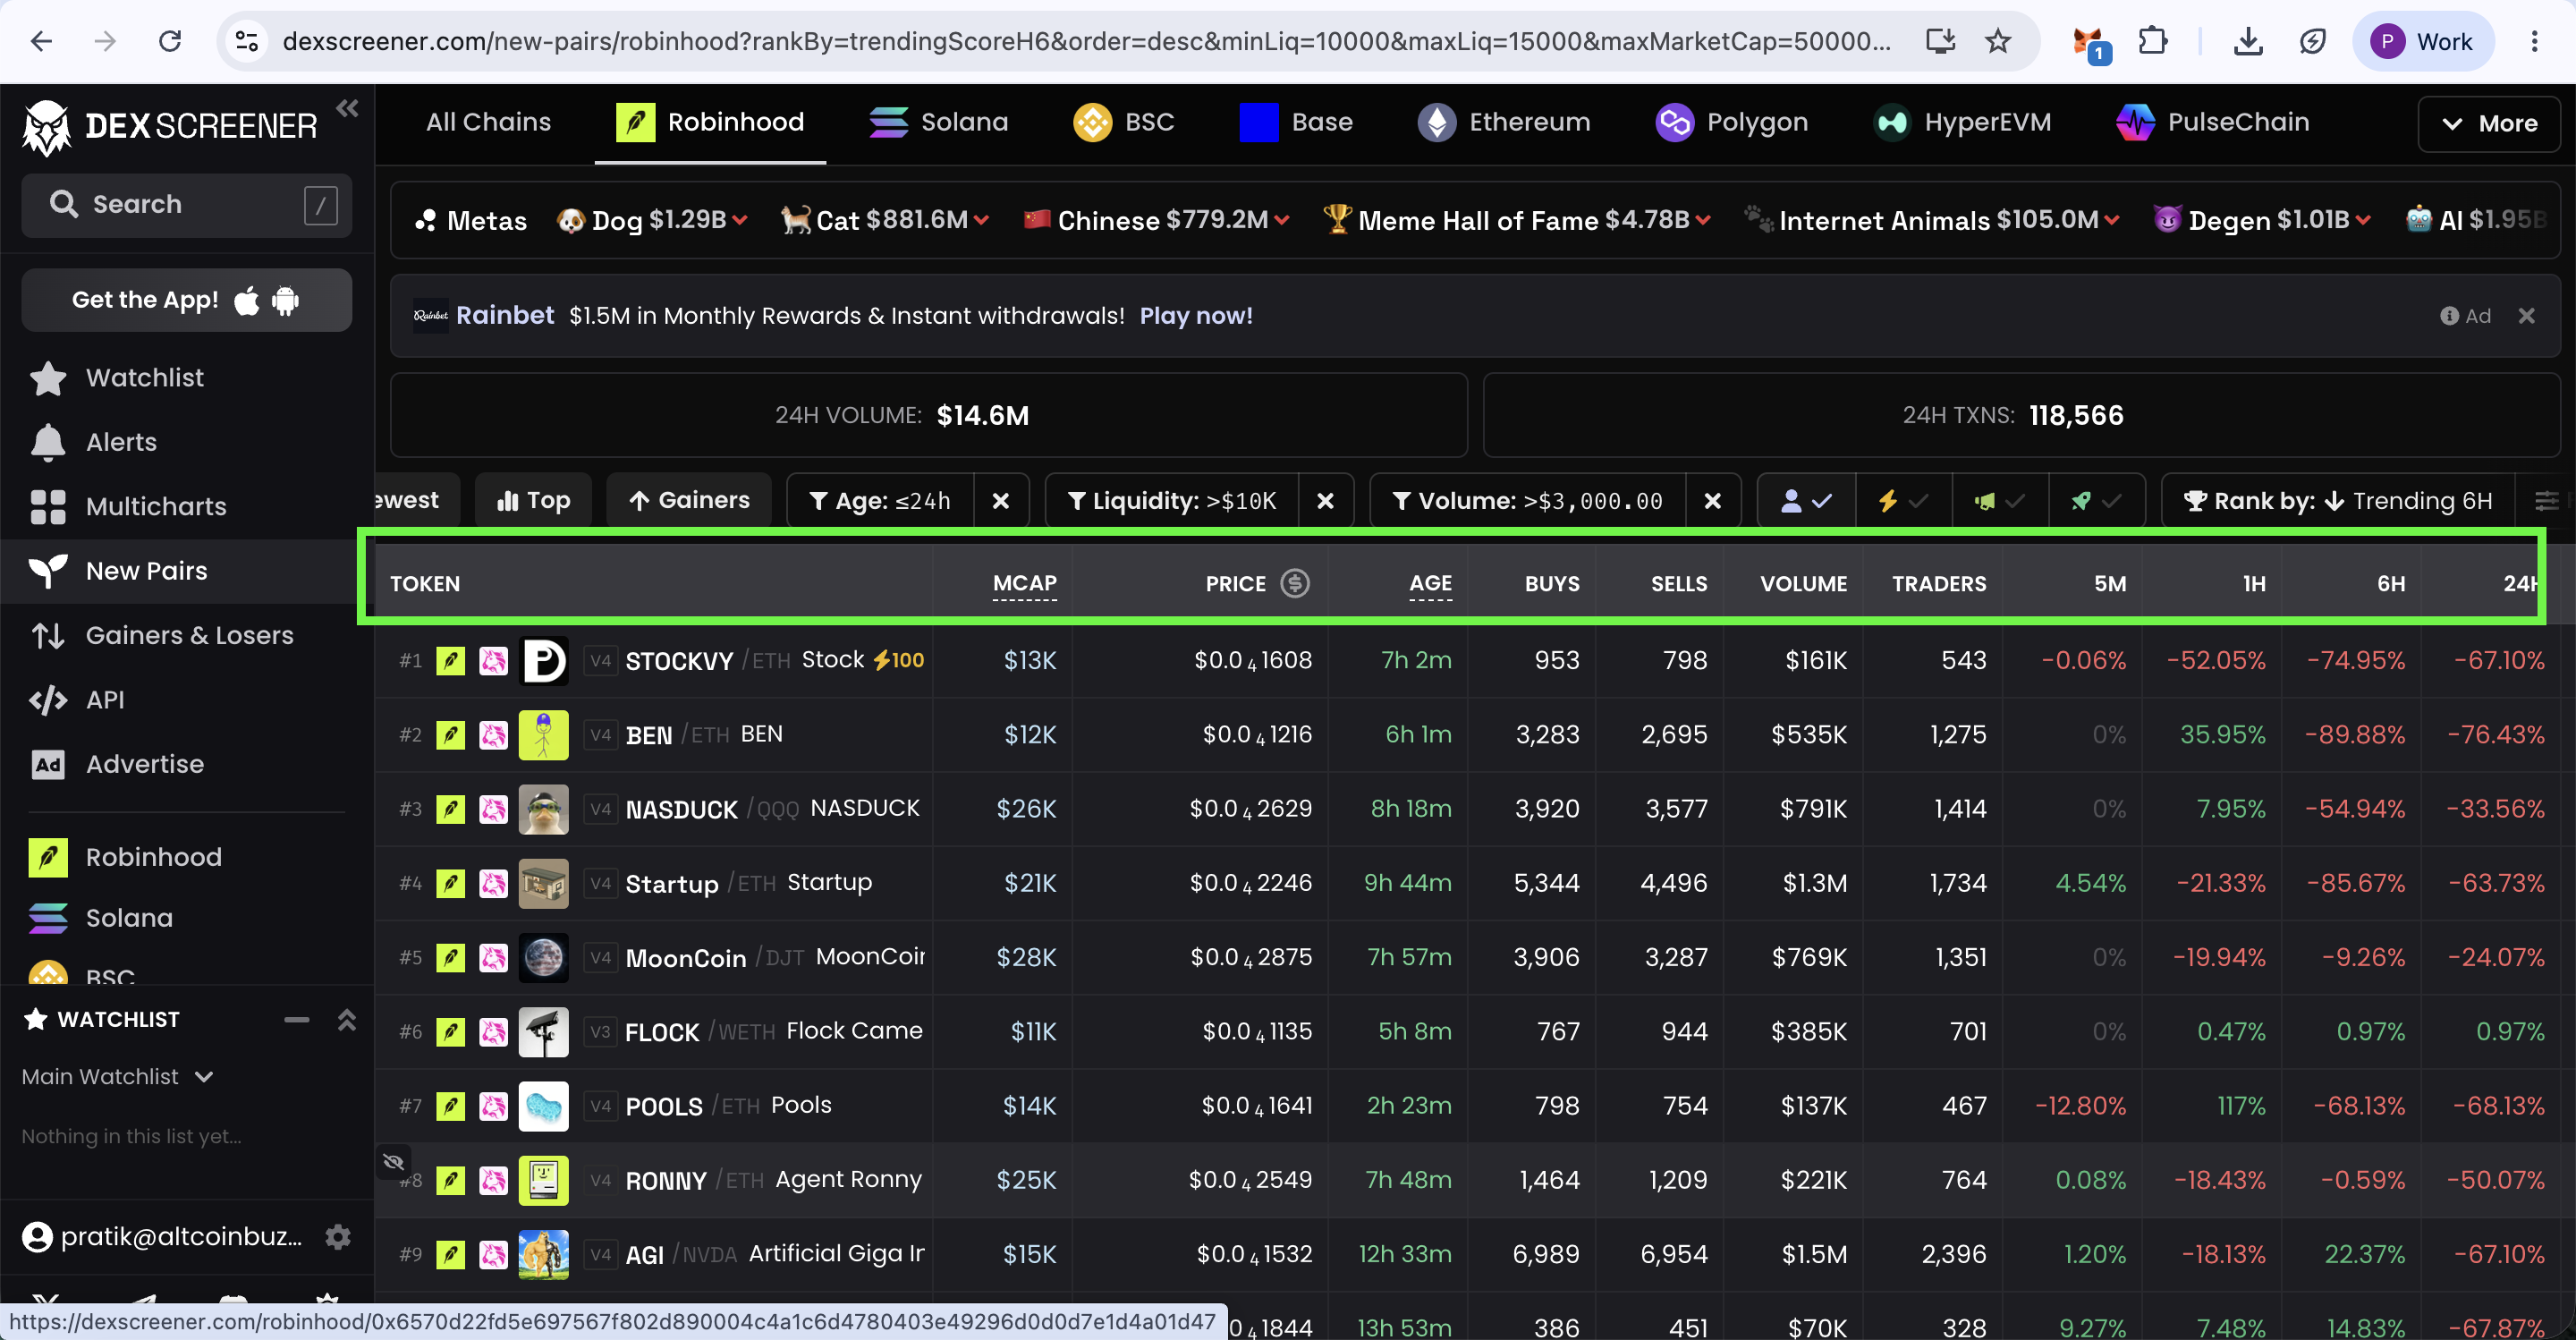Click the Top ranking button
This screenshot has width=2576, height=1340.
pyautogui.click(x=533, y=501)
